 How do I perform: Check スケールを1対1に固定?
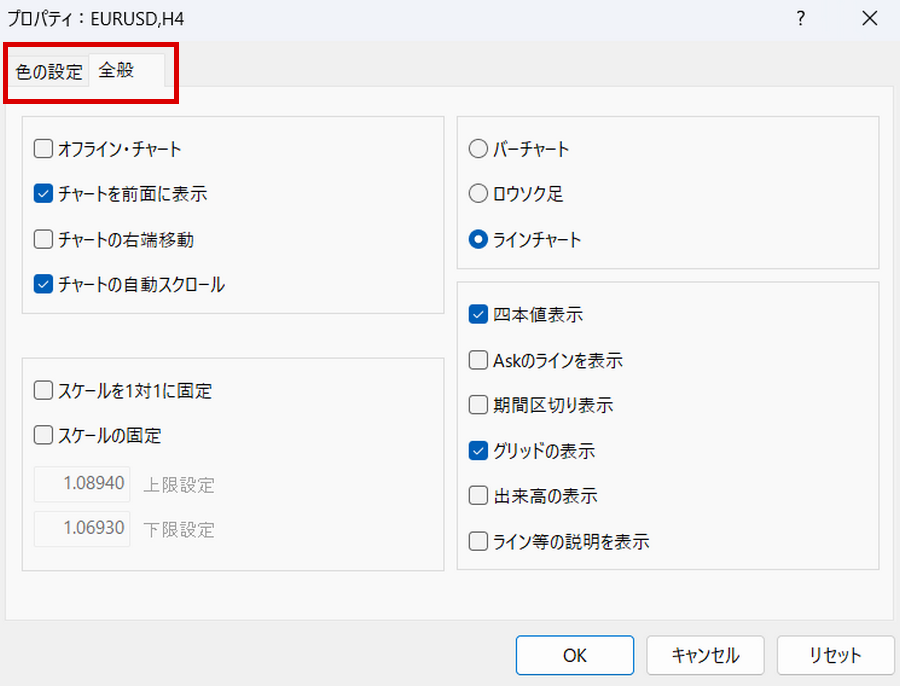[x=43, y=390]
